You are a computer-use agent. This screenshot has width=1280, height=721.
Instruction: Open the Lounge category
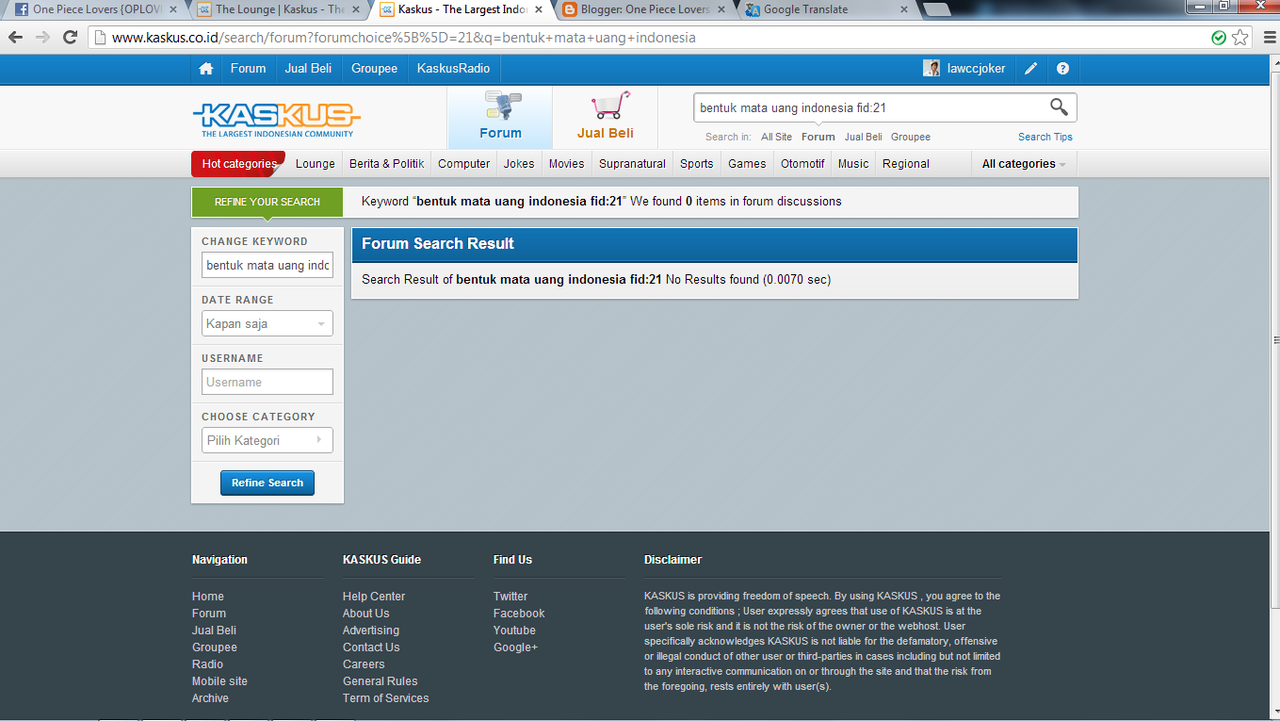point(315,164)
